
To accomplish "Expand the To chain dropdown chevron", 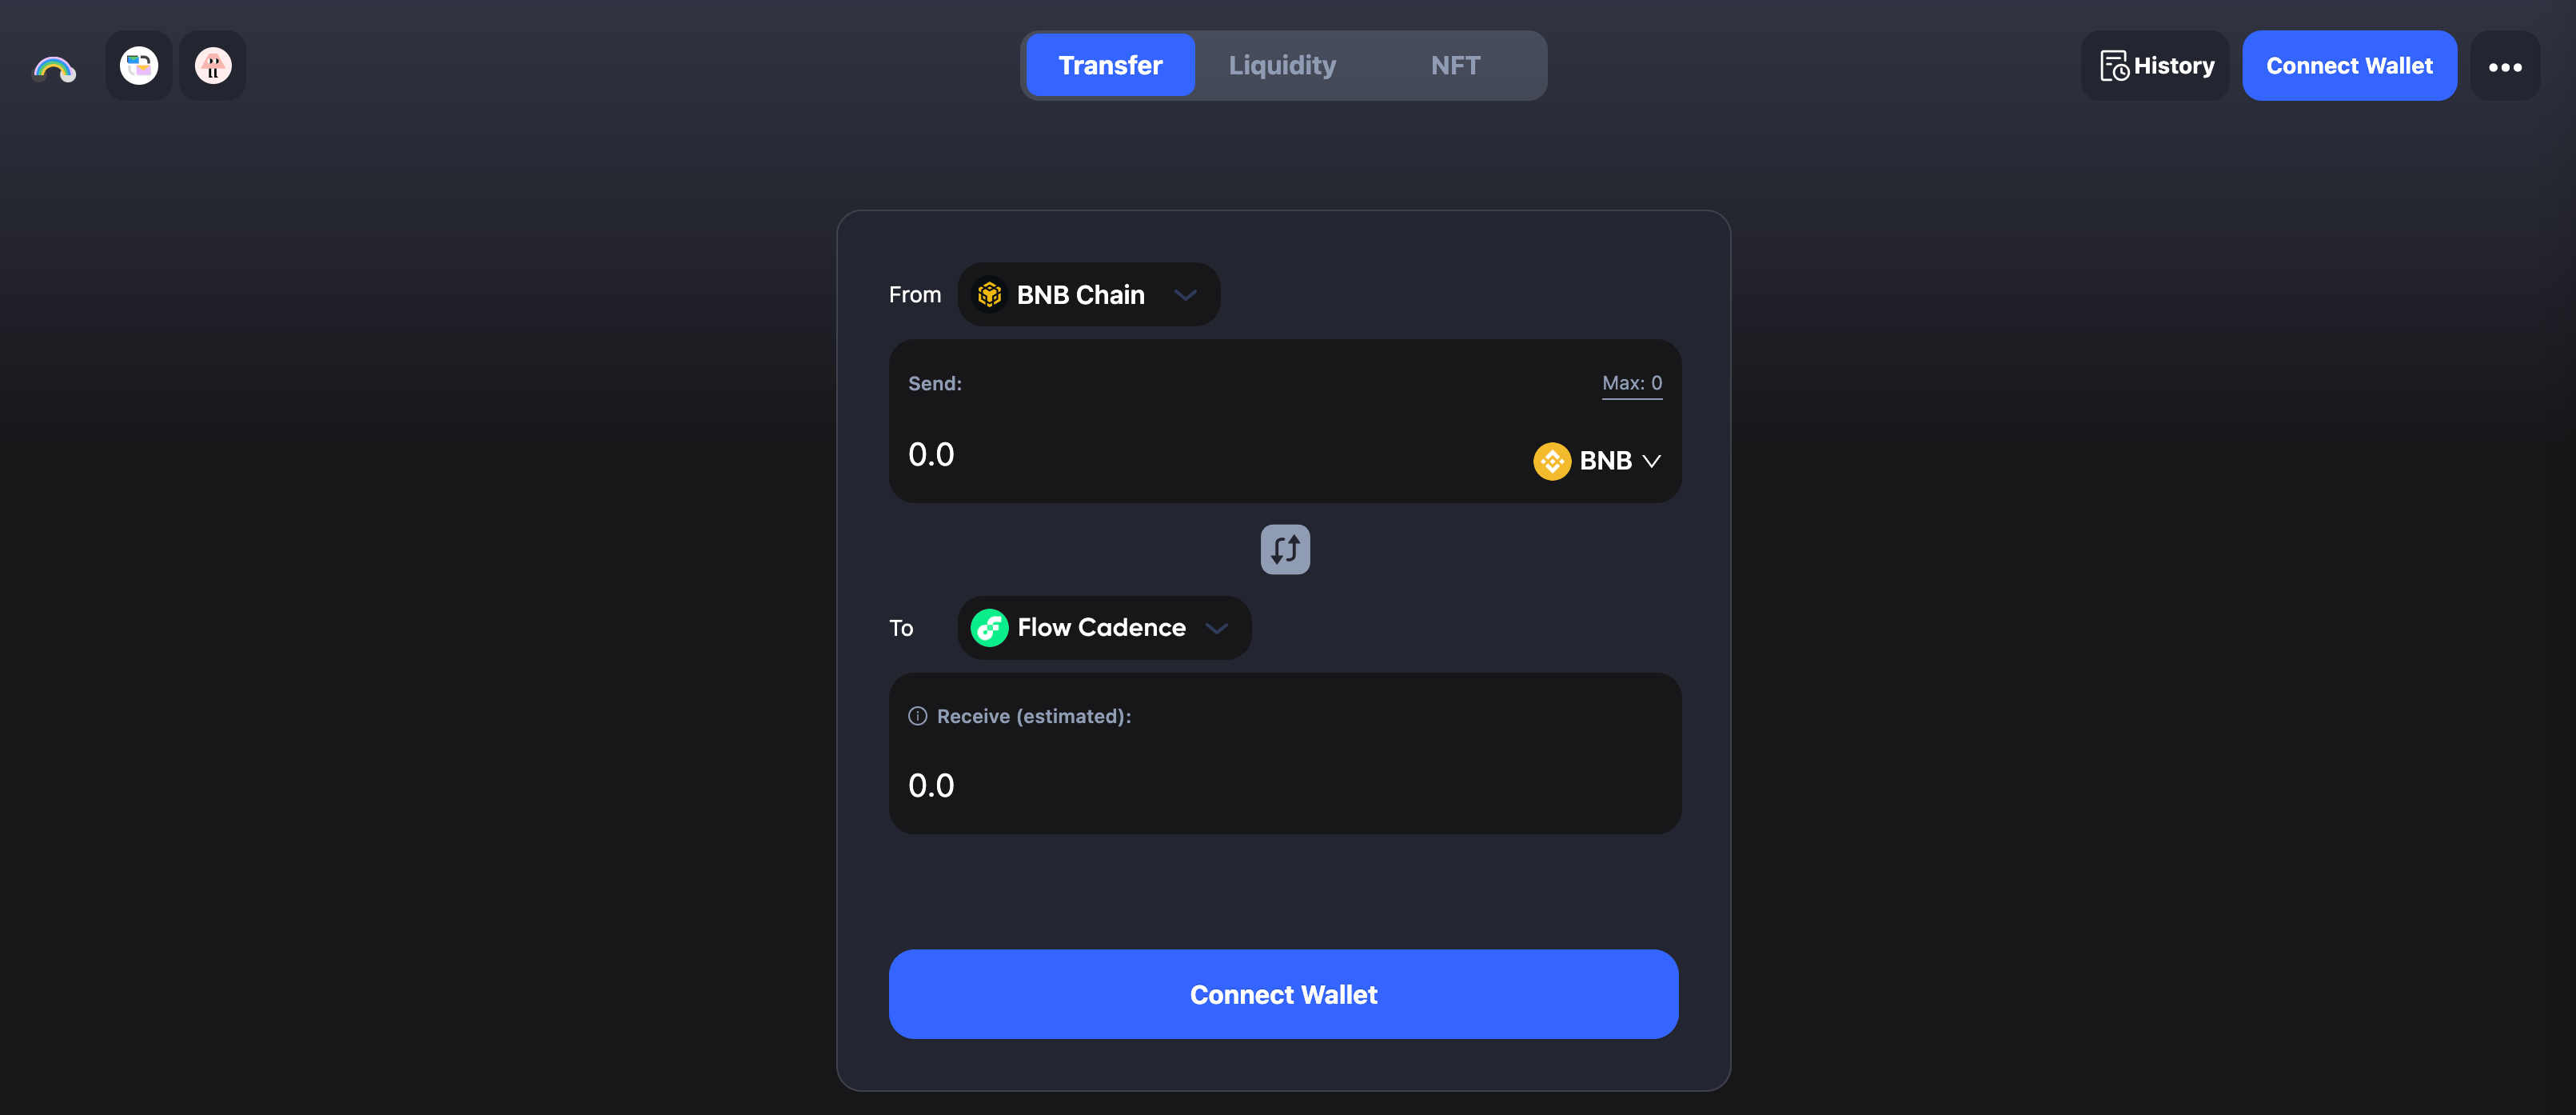I will 1216,628.
